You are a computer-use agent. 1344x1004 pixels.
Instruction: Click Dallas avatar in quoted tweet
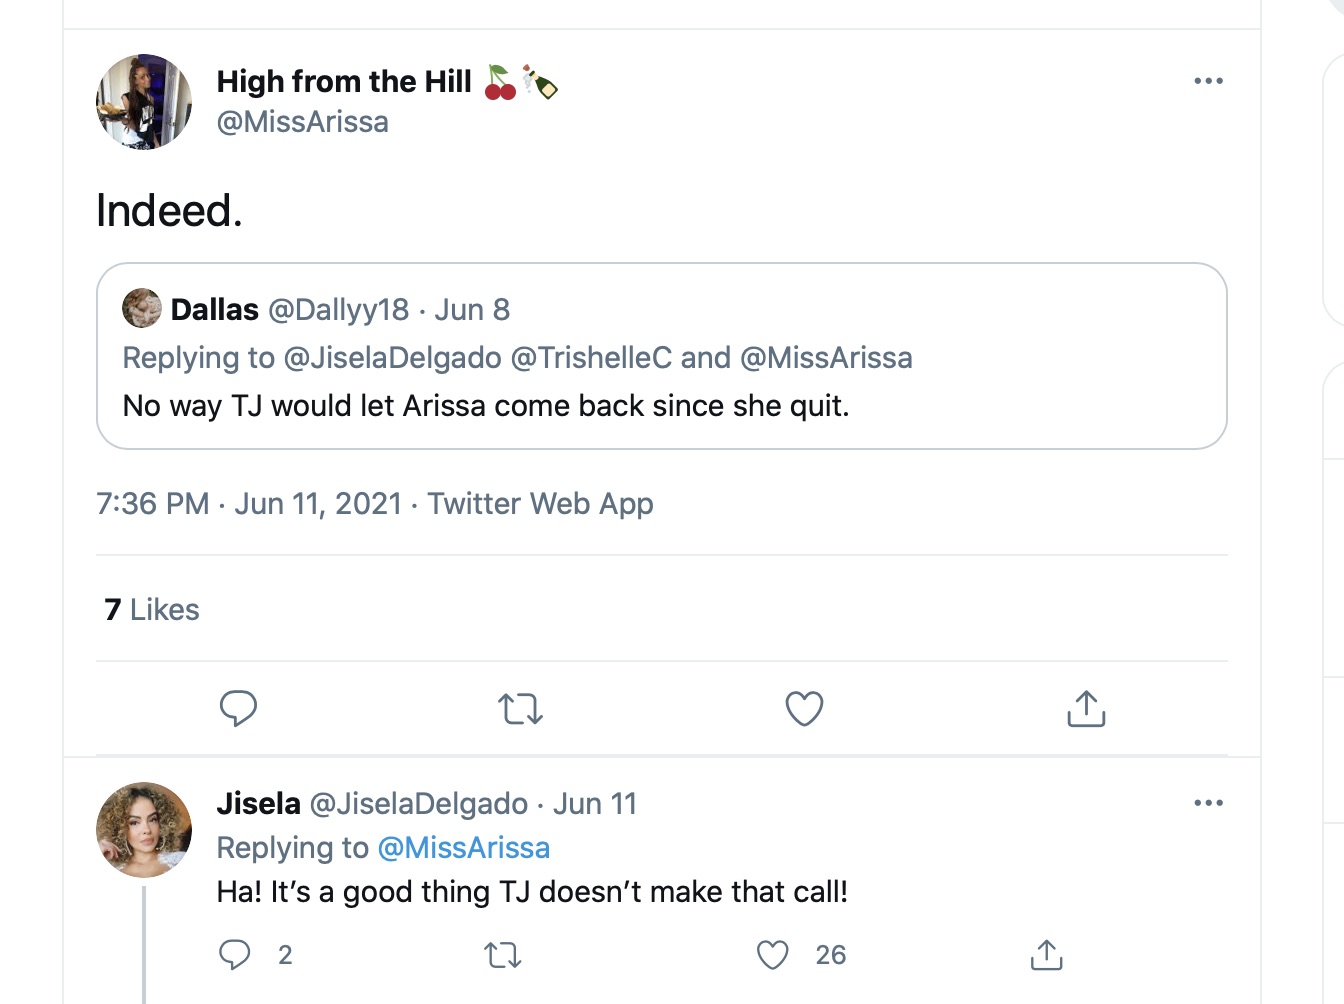coord(142,308)
